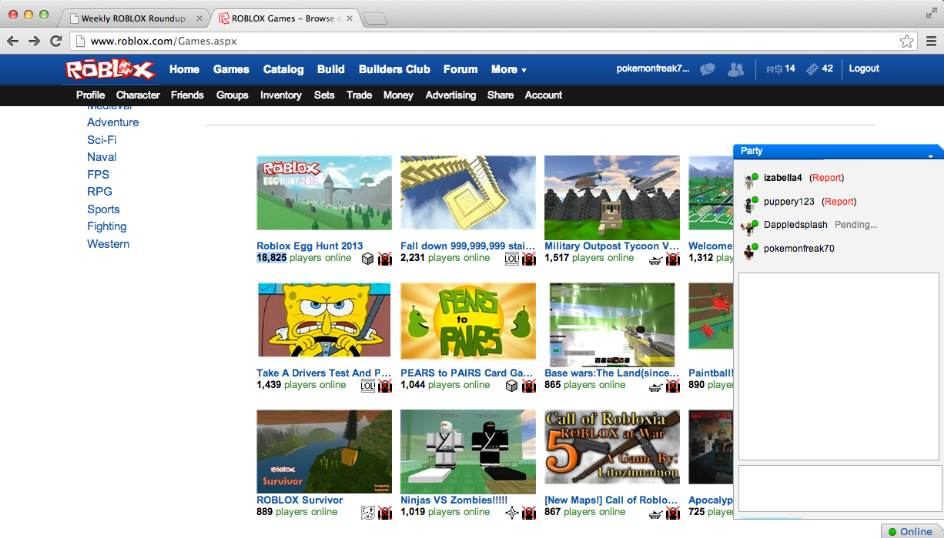Click Dappledsplash avatar in Party panel
This screenshot has height=538, width=944.
coord(750,227)
